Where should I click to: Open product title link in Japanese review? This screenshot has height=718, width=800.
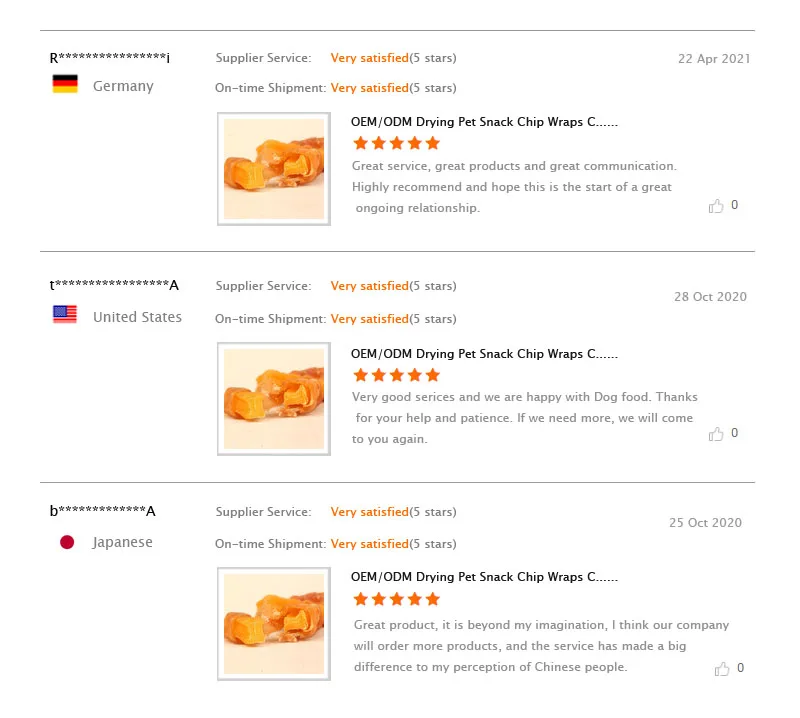point(484,577)
